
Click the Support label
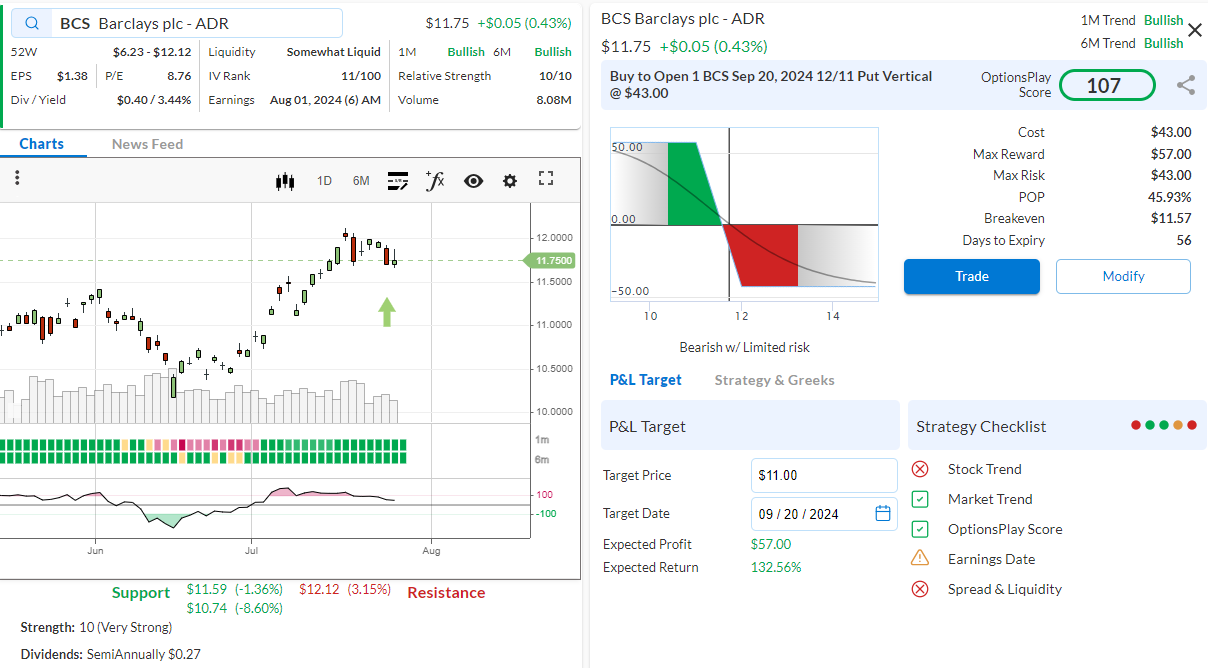tap(141, 592)
